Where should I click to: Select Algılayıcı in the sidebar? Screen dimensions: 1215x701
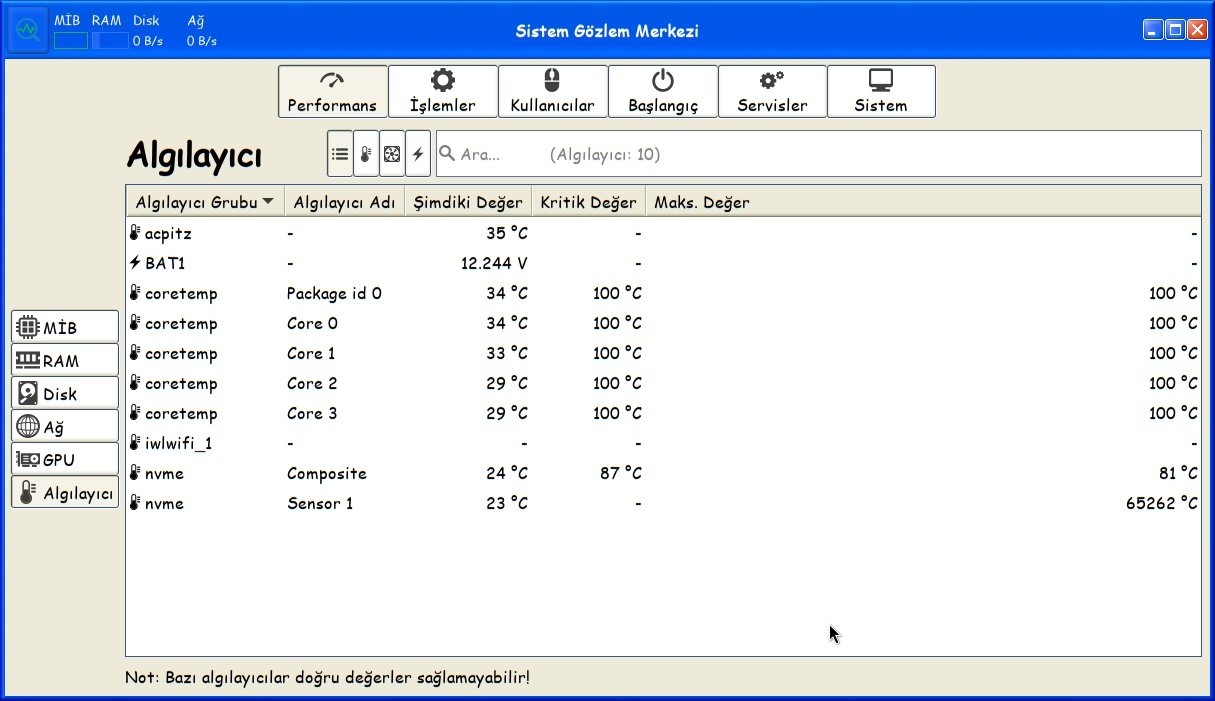pyautogui.click(x=65, y=492)
